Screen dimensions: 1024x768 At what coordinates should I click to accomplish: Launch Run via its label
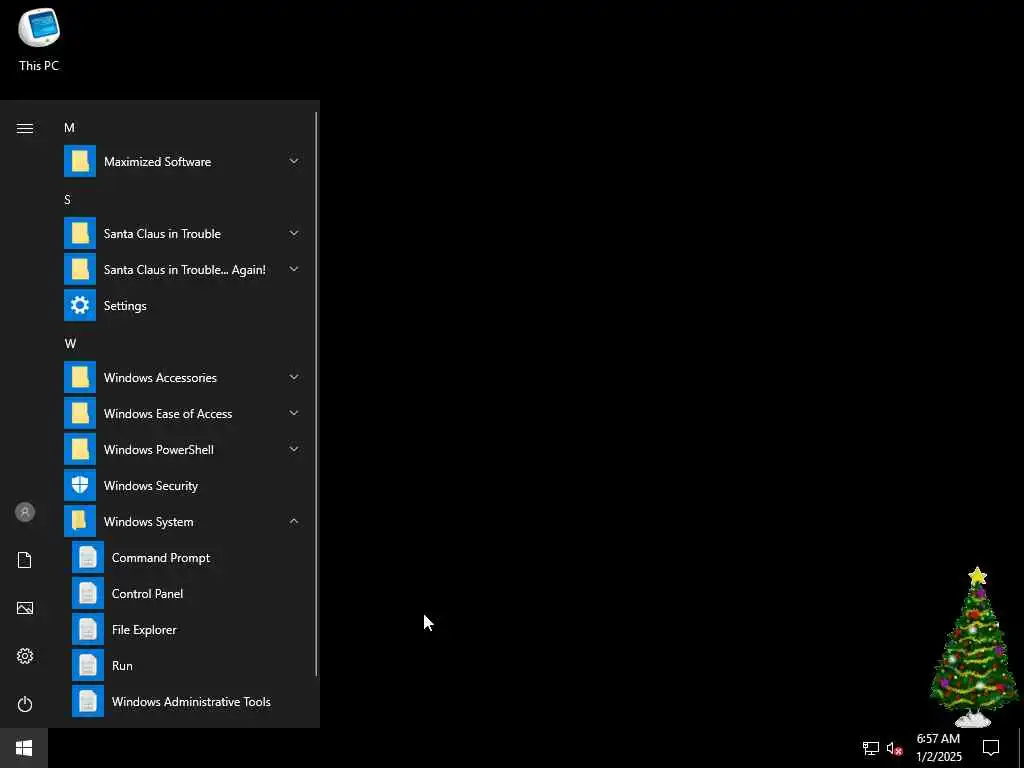pos(122,666)
